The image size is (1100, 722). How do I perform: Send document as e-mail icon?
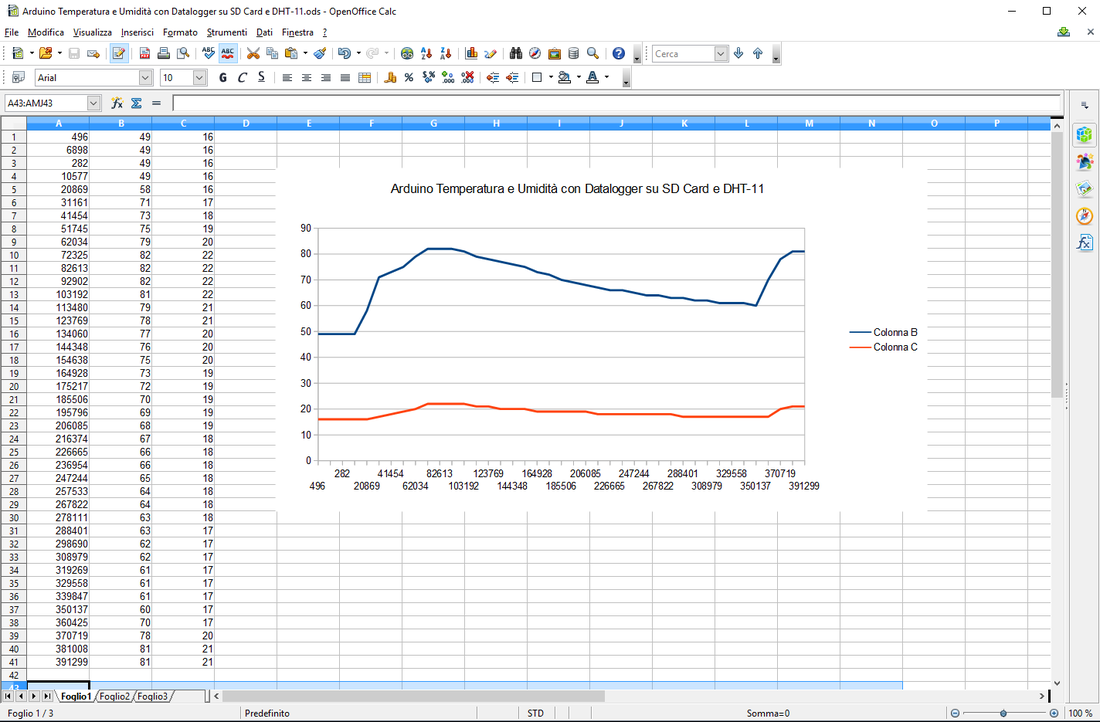[93, 53]
